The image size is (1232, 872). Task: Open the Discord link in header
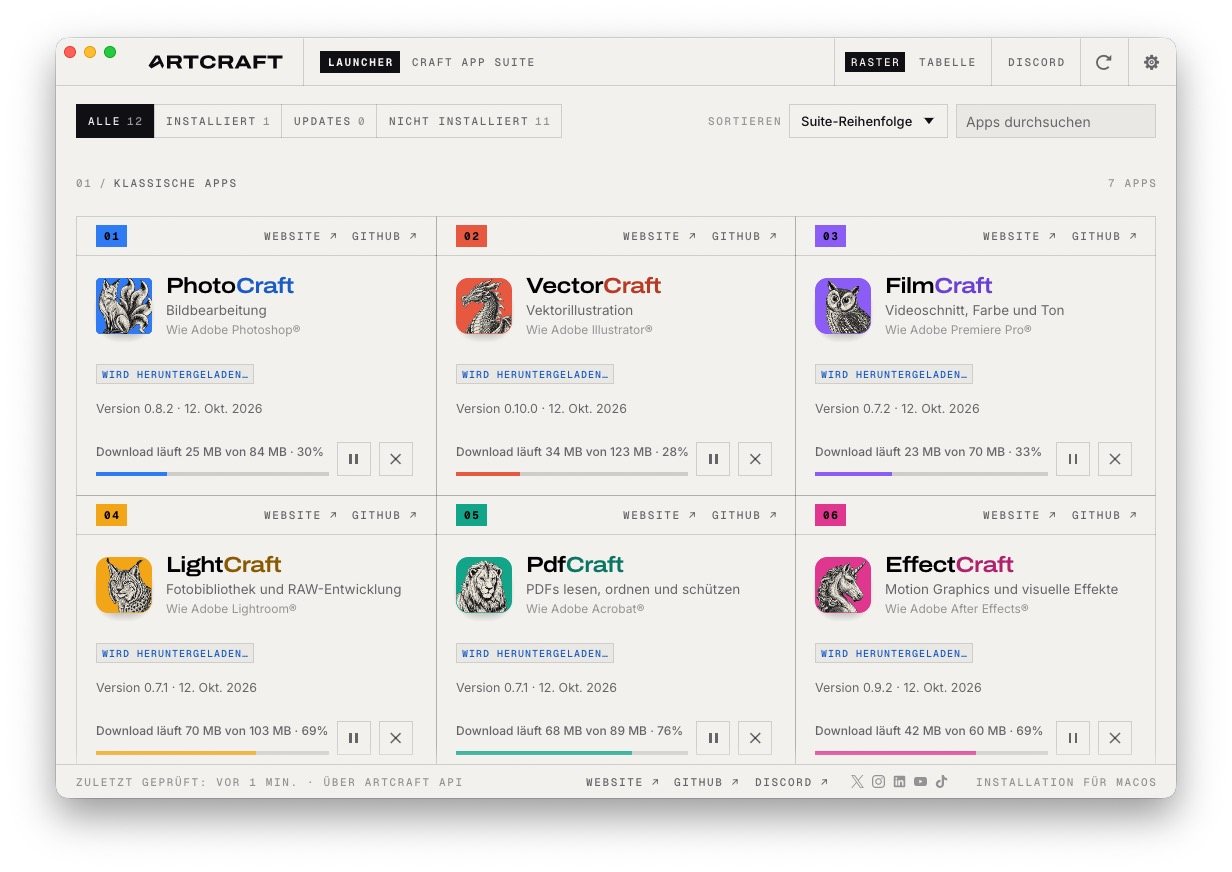pyautogui.click(x=1036, y=62)
